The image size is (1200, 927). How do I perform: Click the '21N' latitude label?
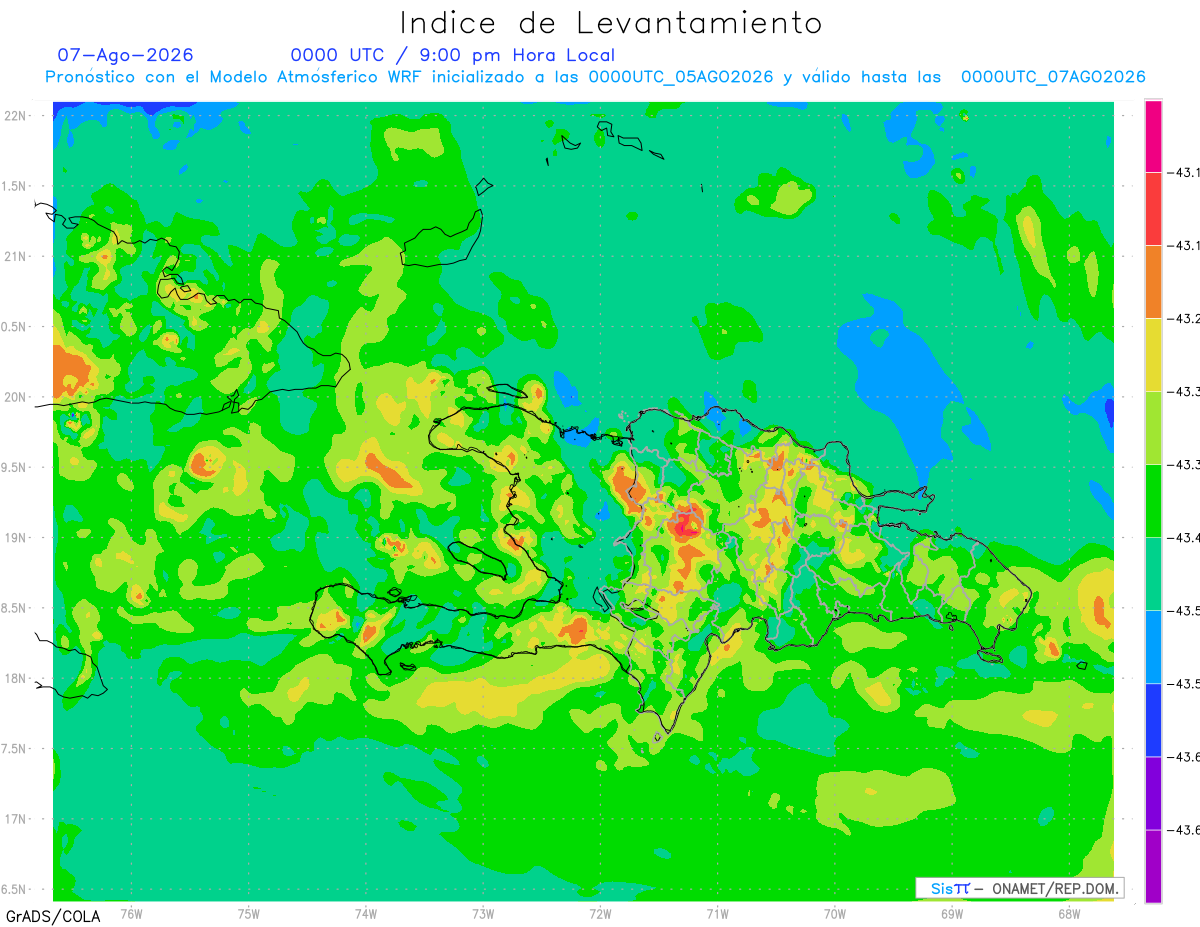tap(17, 257)
